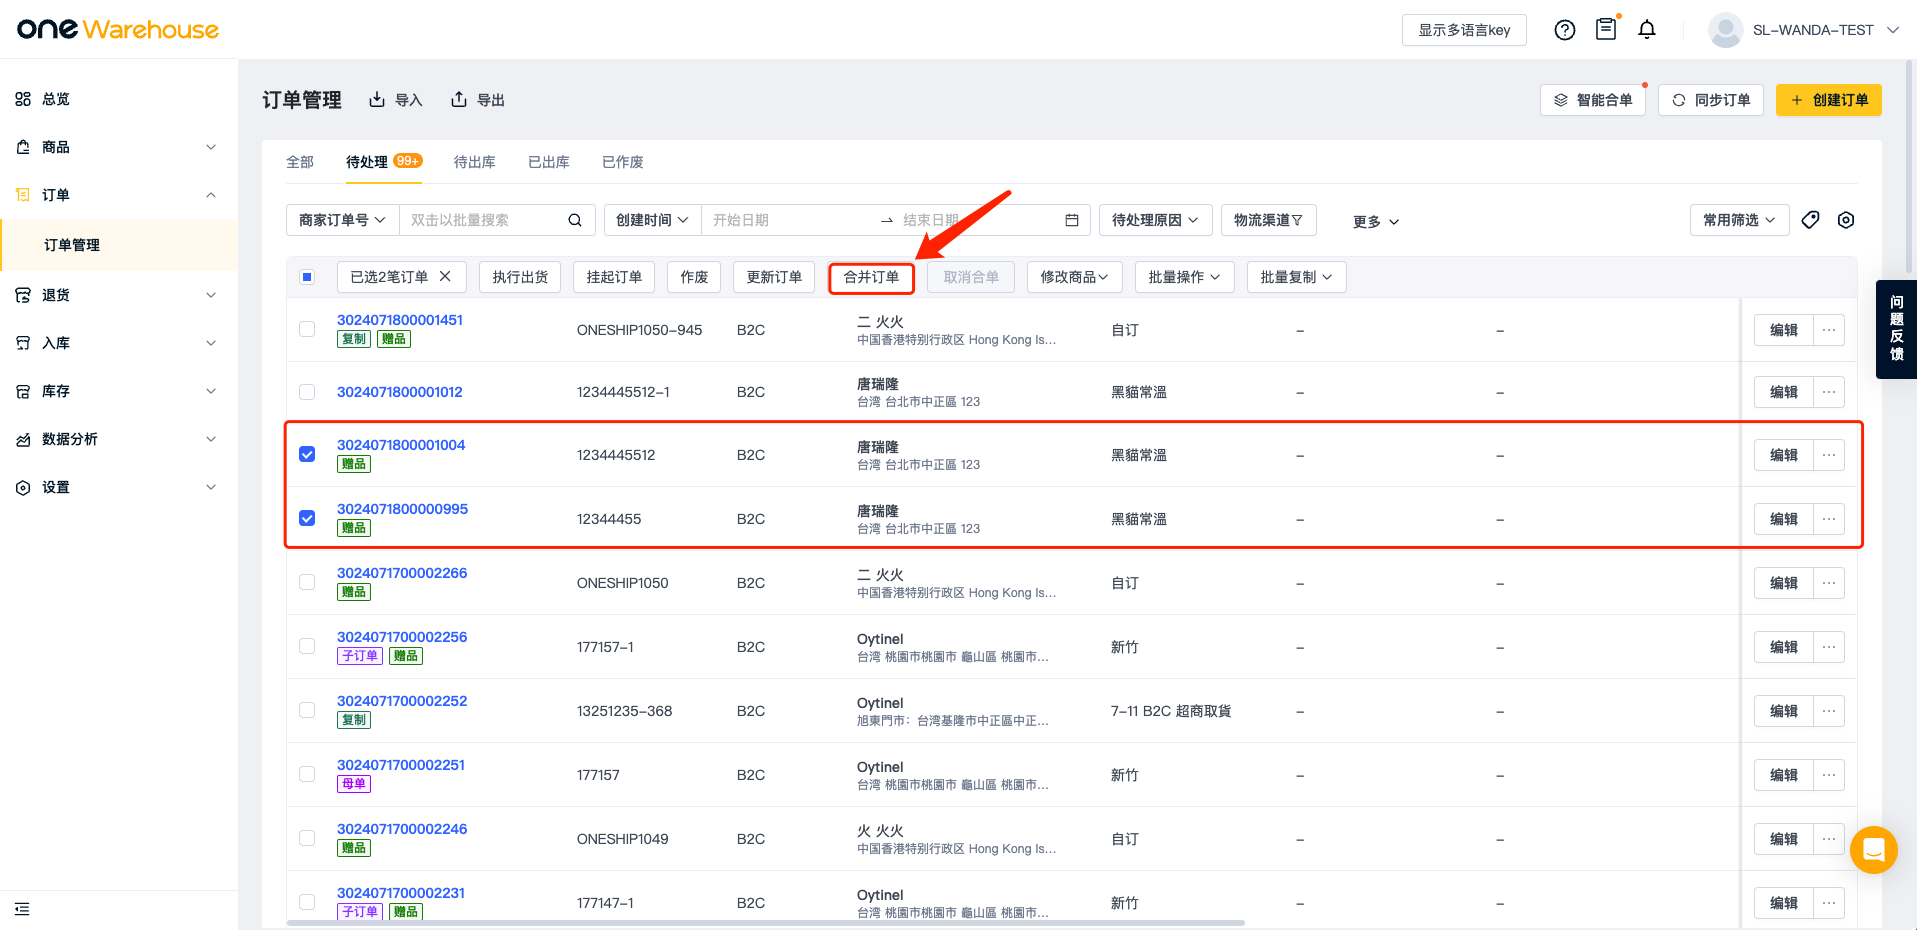The height and width of the screenshot is (930, 1917).
Task: Open order link 3024071700002266
Action: pos(402,573)
